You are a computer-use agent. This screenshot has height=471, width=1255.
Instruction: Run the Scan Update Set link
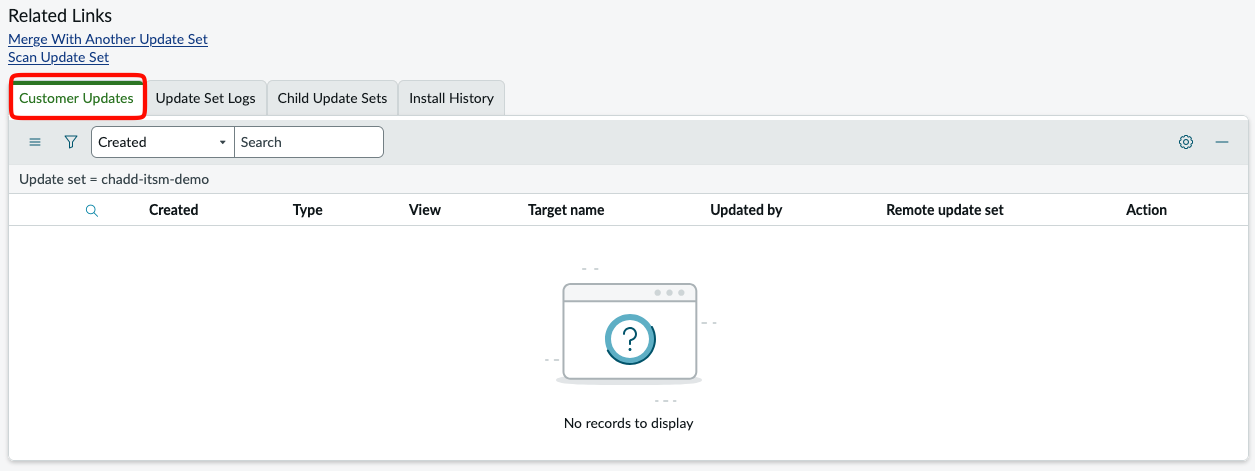pos(59,57)
